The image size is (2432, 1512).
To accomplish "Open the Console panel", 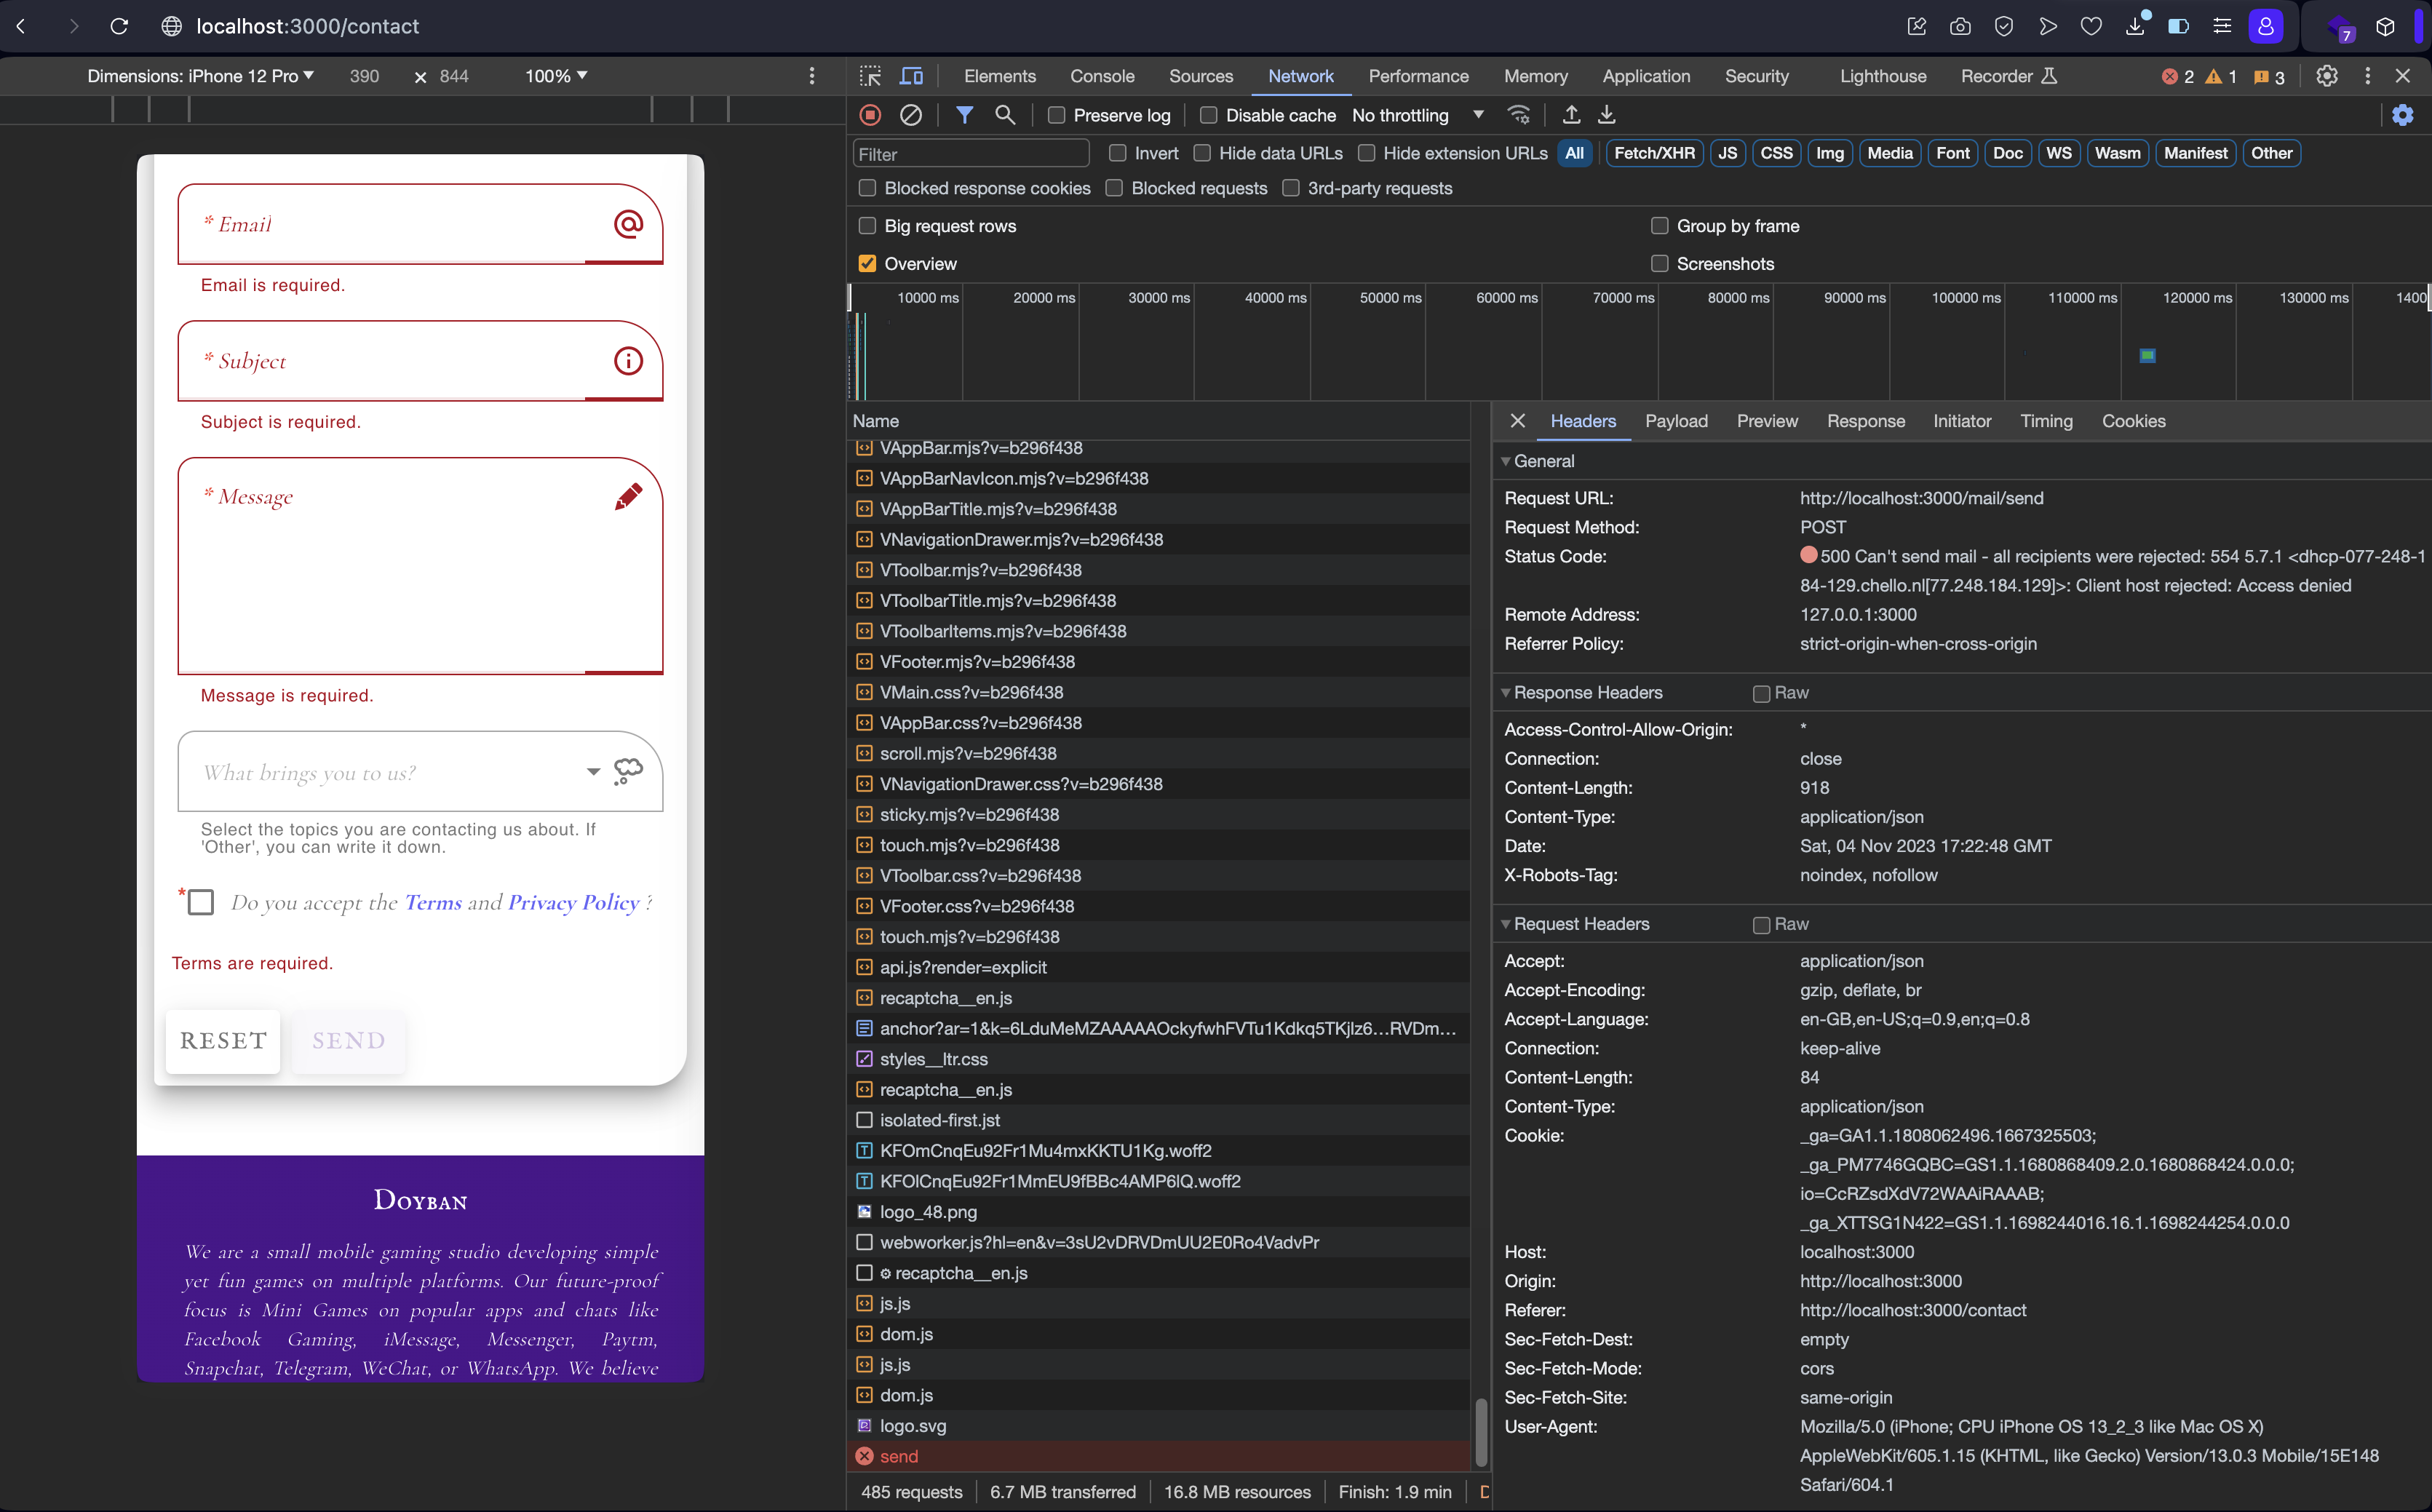I will [1101, 76].
